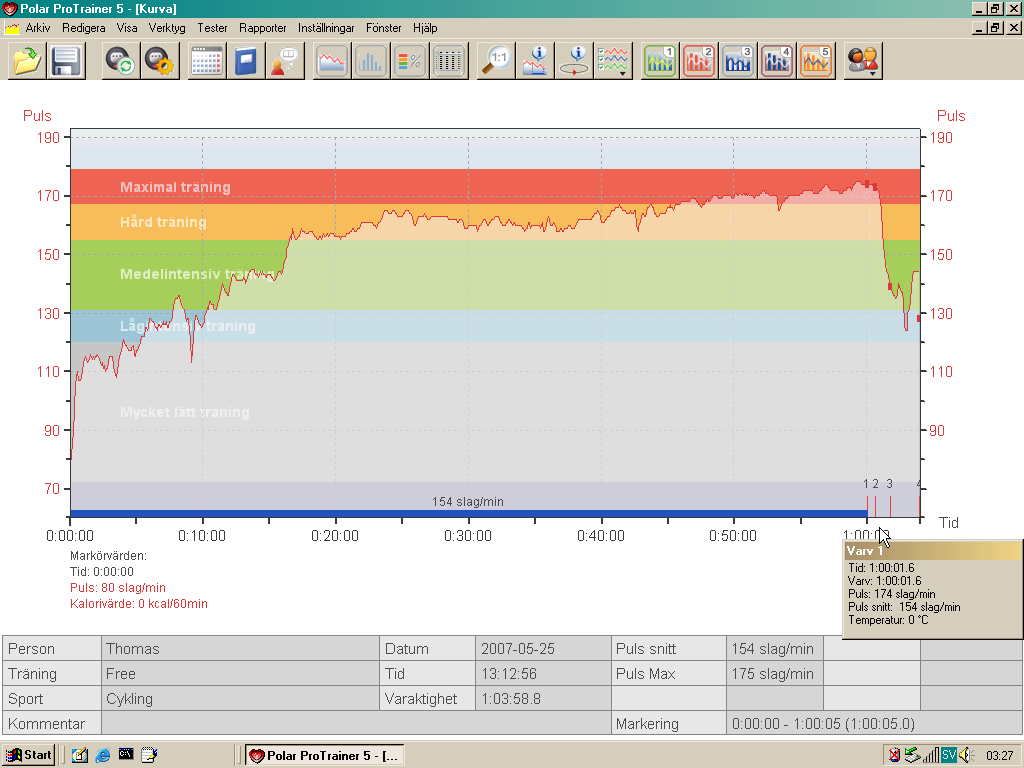Click the curve info icon

point(536,61)
